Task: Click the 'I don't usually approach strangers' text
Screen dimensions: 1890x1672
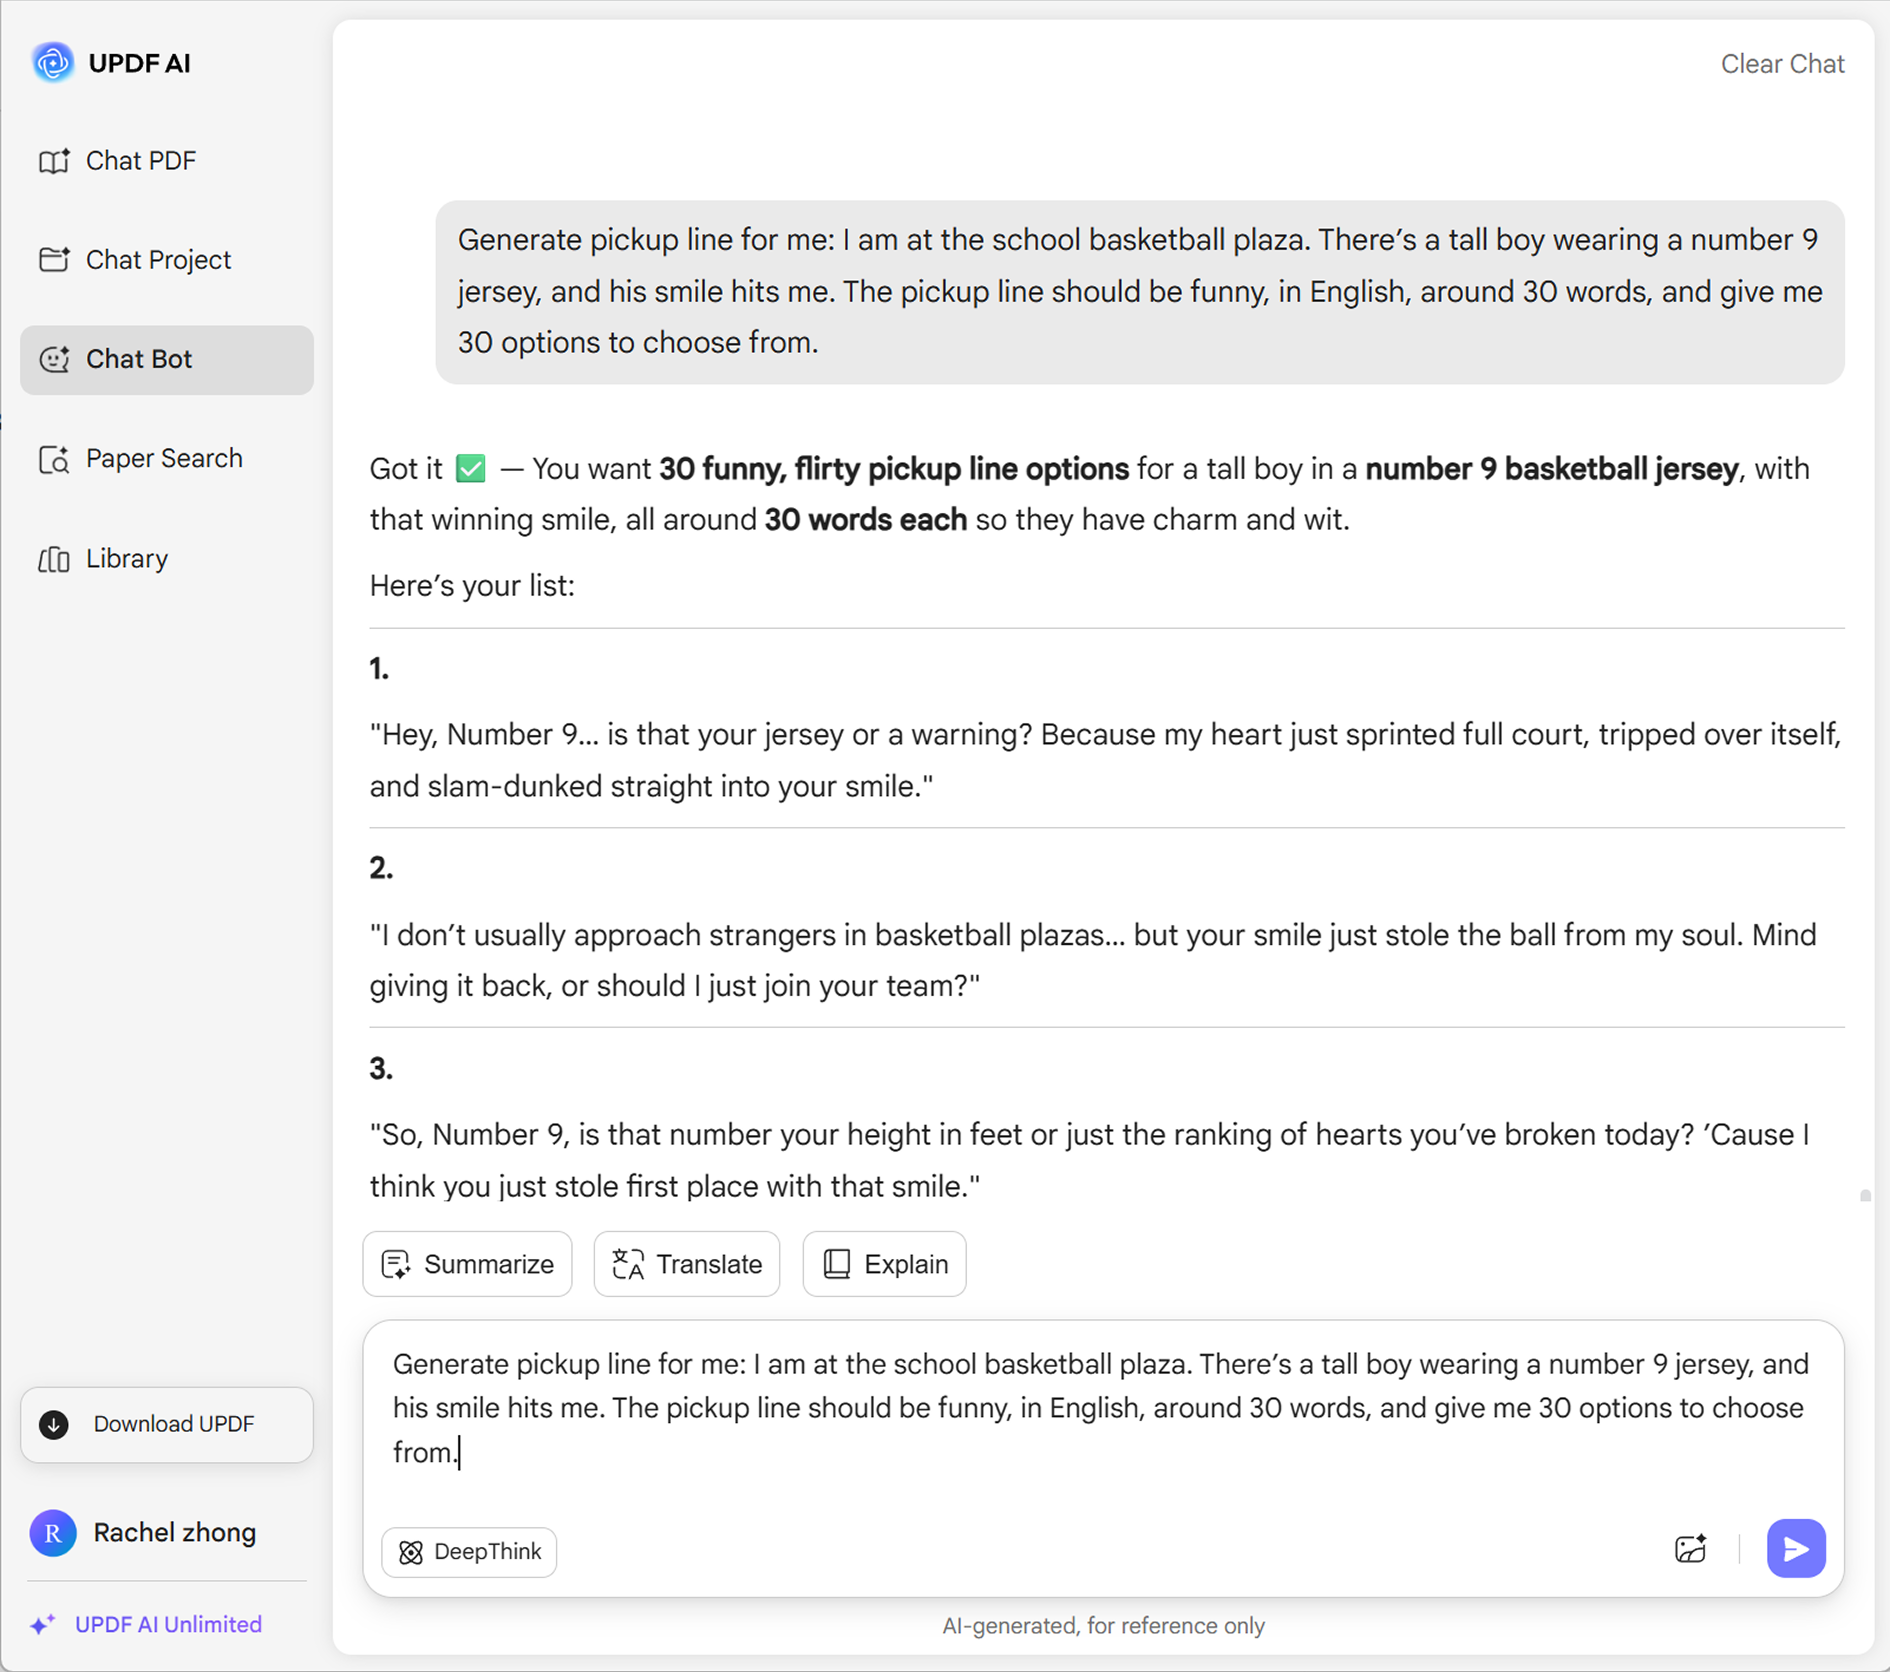Action: click(x=1093, y=961)
